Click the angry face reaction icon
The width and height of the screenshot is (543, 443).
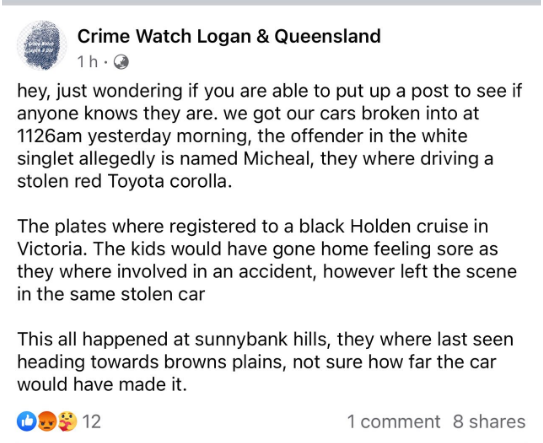pyautogui.click(x=47, y=421)
